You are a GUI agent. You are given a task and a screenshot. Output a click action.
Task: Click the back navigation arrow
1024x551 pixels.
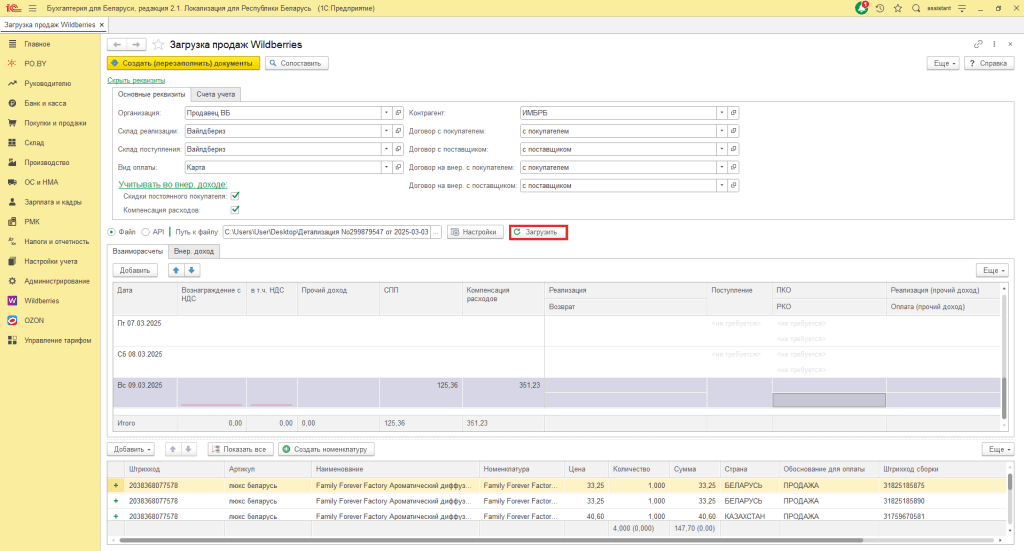(116, 45)
